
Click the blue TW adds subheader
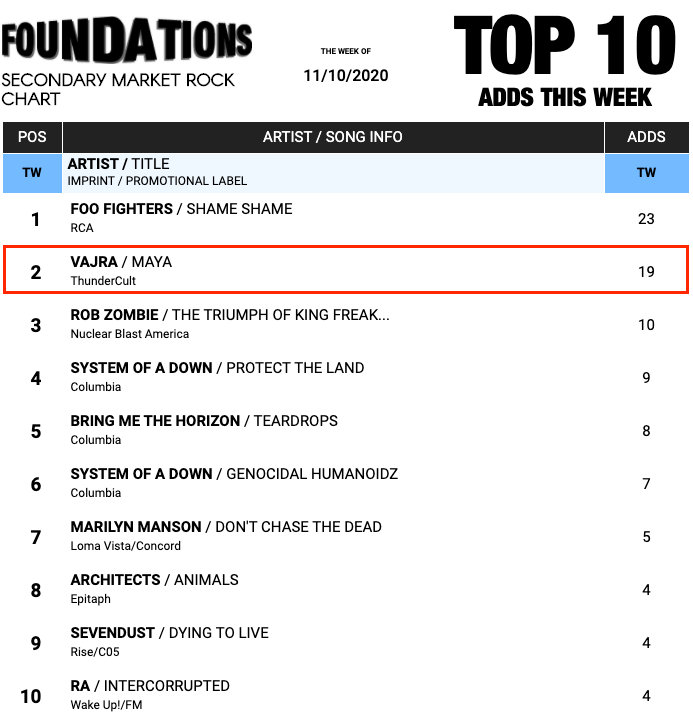(x=646, y=172)
